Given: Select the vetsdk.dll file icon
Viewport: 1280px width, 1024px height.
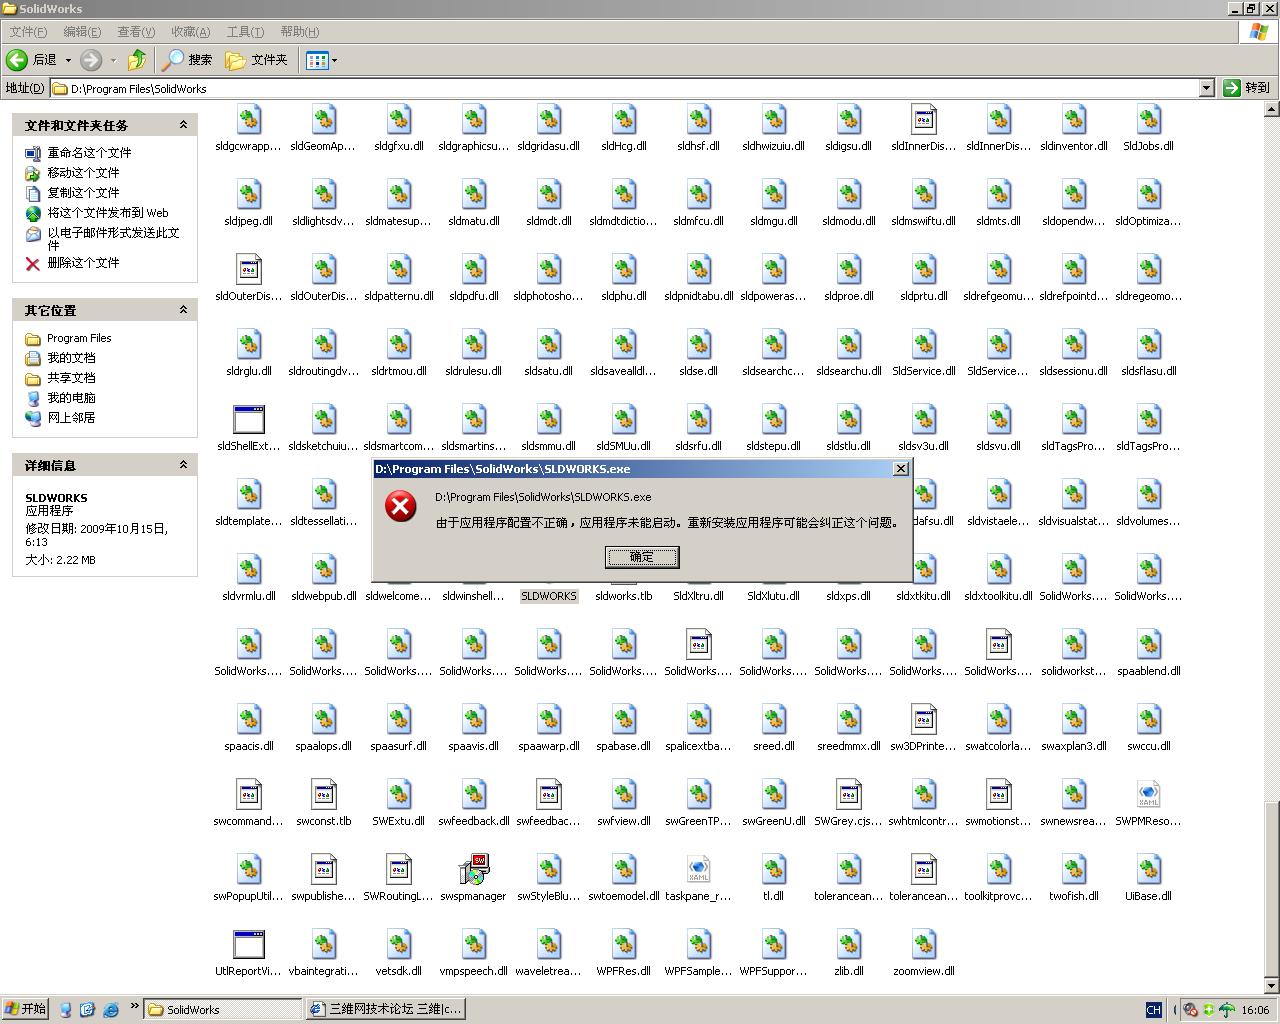Looking at the screenshot, I should [x=399, y=945].
